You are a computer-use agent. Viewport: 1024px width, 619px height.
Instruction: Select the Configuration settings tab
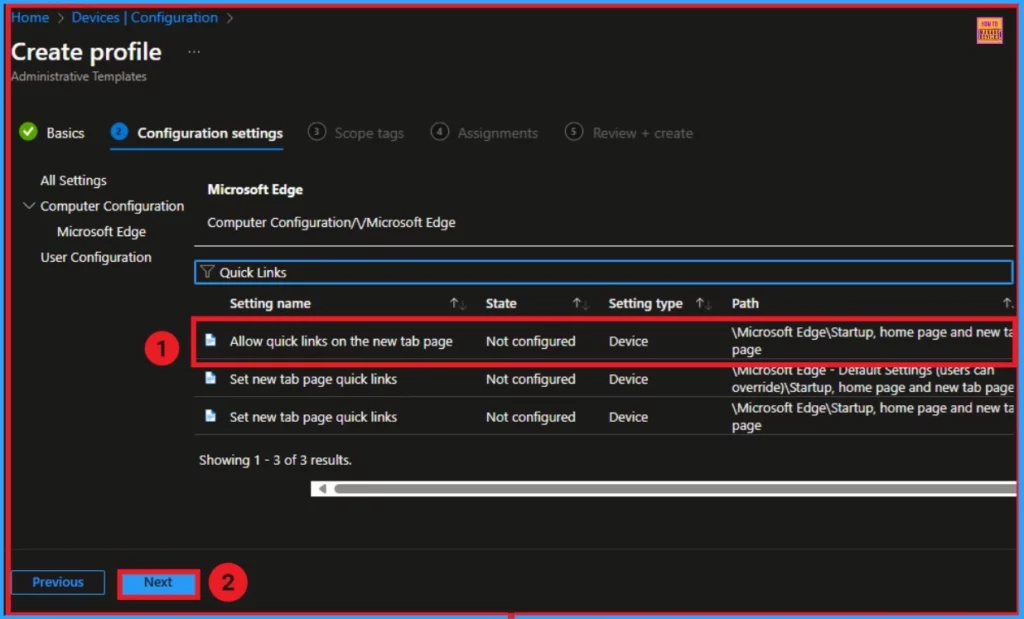[x=197, y=133]
